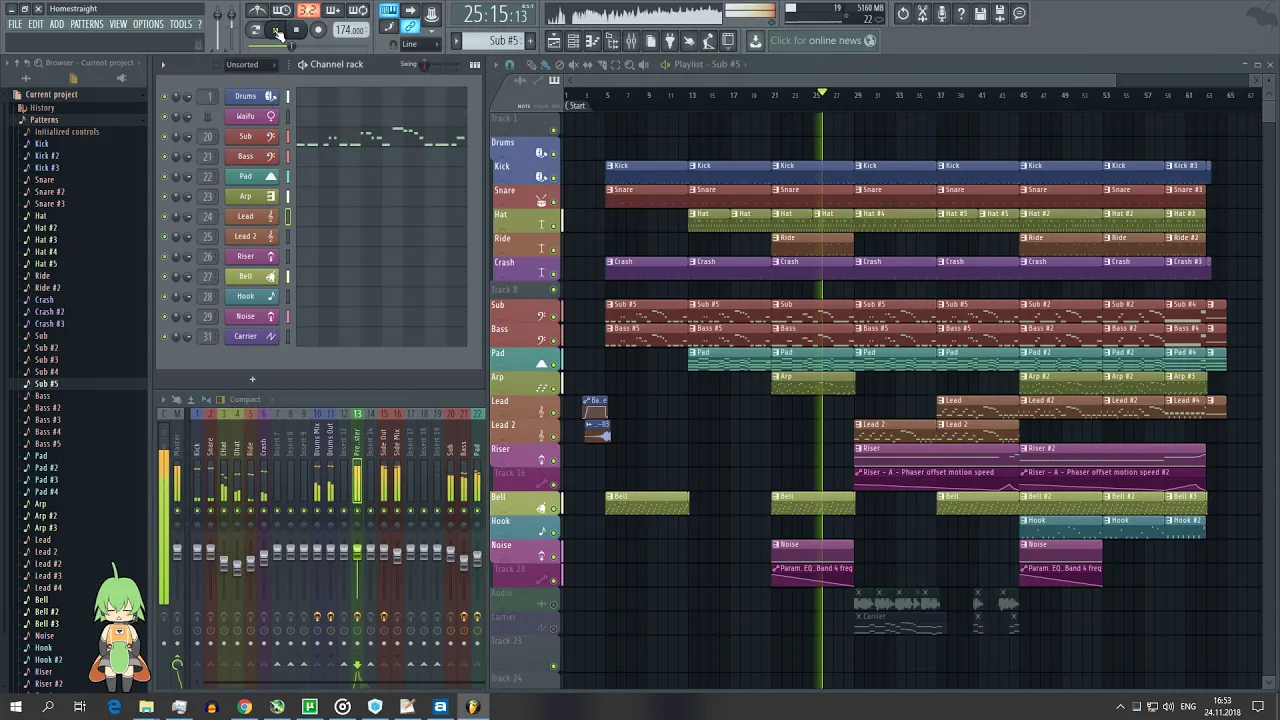Click the speech bubble icon
1280x720 pixels.
[1019, 13]
